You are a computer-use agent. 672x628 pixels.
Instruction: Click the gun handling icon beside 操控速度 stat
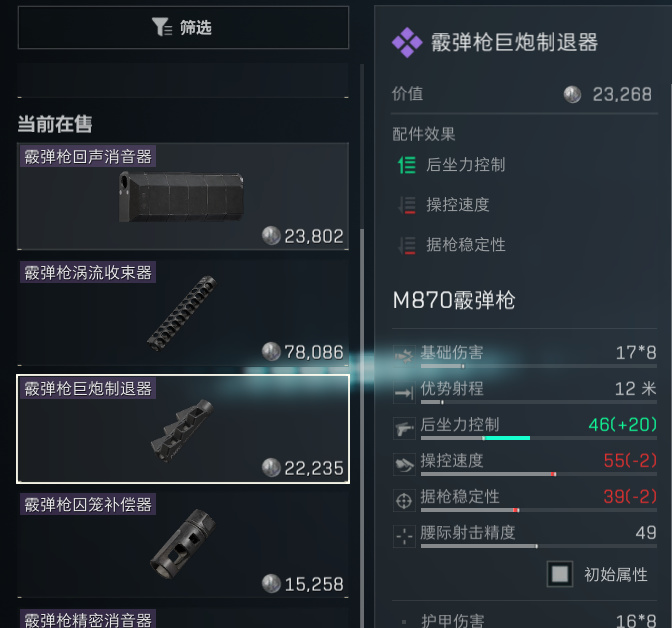point(404,464)
